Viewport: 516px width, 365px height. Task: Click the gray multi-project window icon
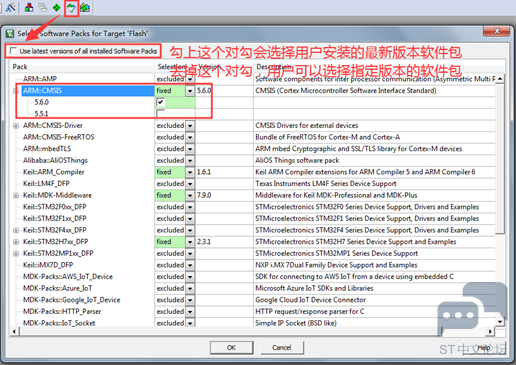coord(43,7)
